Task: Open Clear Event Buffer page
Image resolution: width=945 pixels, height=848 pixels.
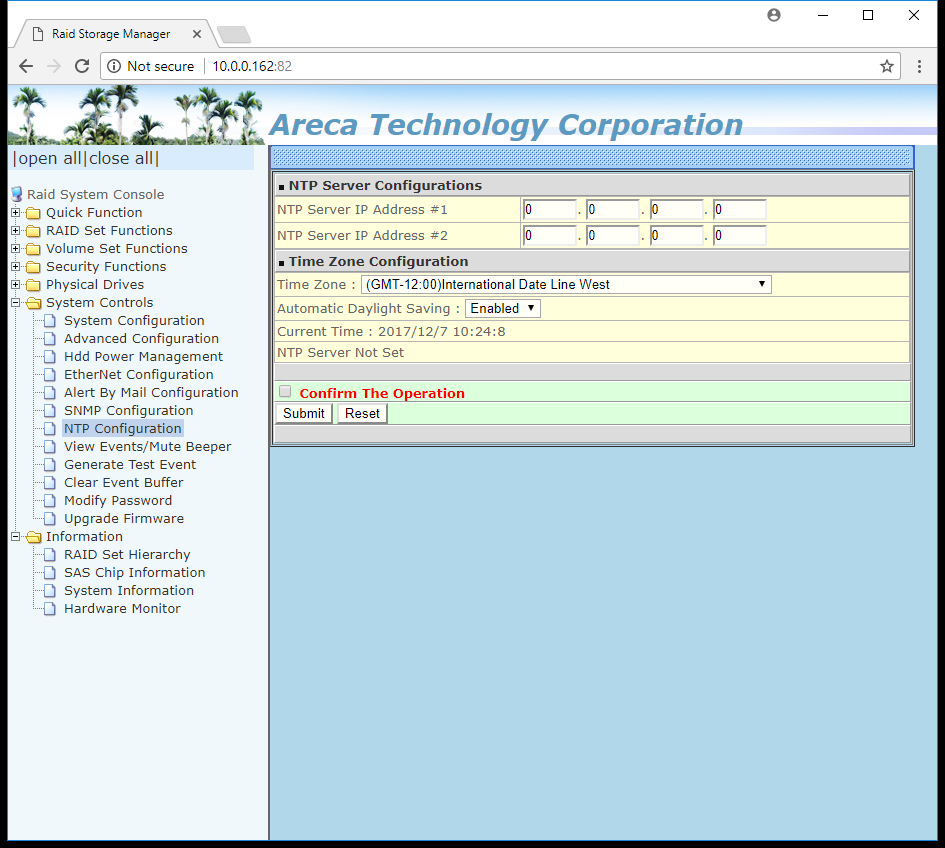Action: click(x=124, y=483)
